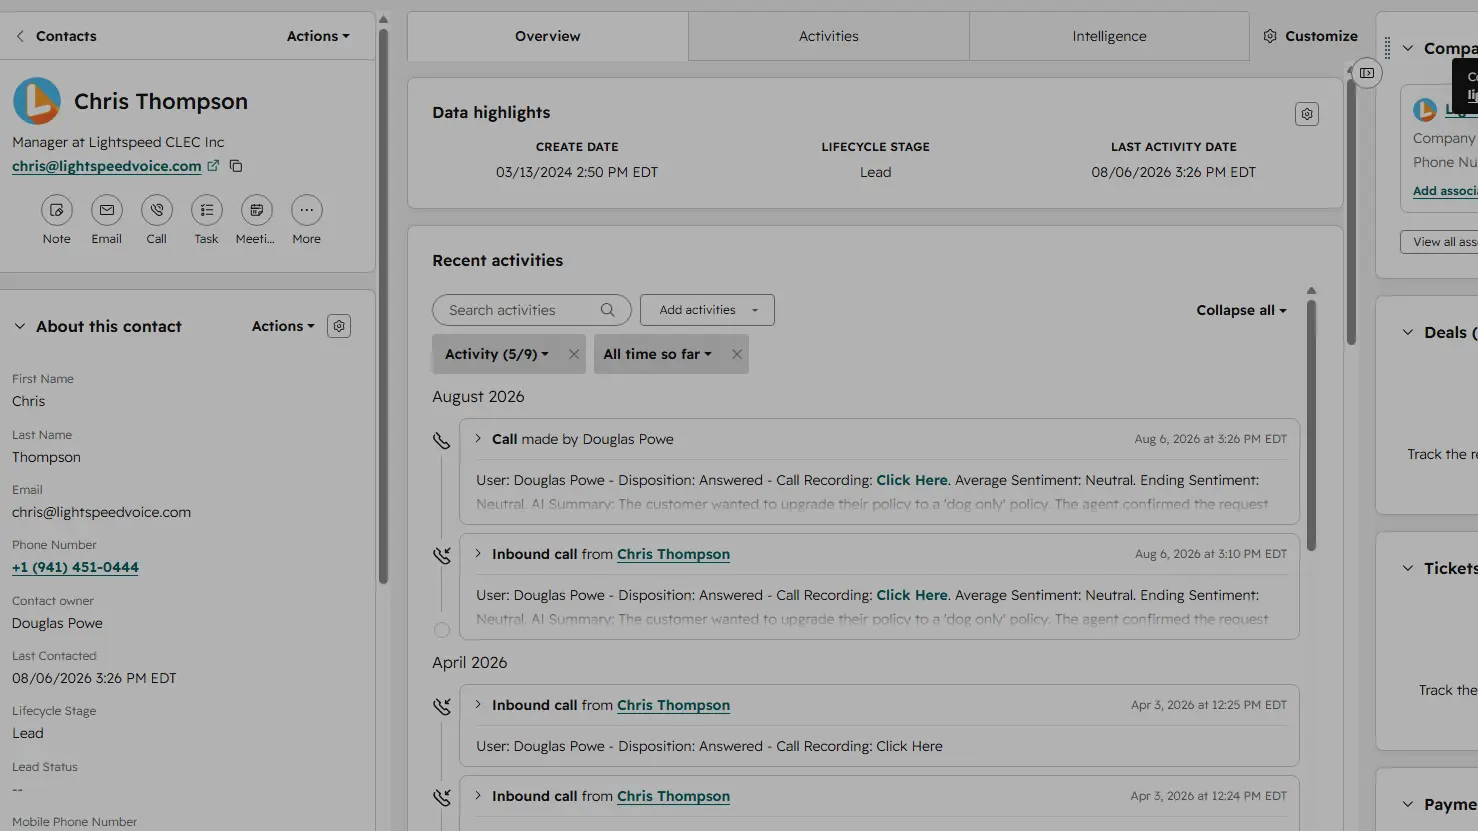
Task: Click phone icon beside Call made by Douglas Powe
Action: click(x=441, y=440)
